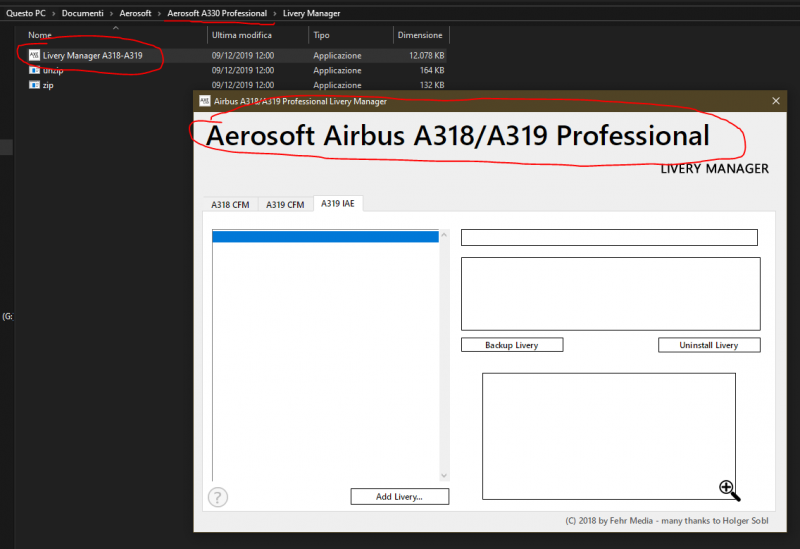The height and width of the screenshot is (549, 800).
Task: Open the help question mark icon
Action: (218, 497)
